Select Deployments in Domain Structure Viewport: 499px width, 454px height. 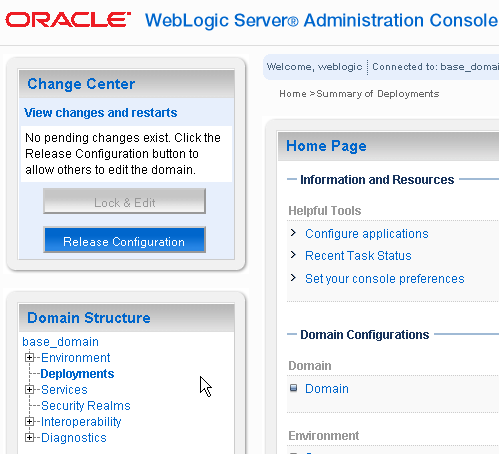click(x=77, y=374)
